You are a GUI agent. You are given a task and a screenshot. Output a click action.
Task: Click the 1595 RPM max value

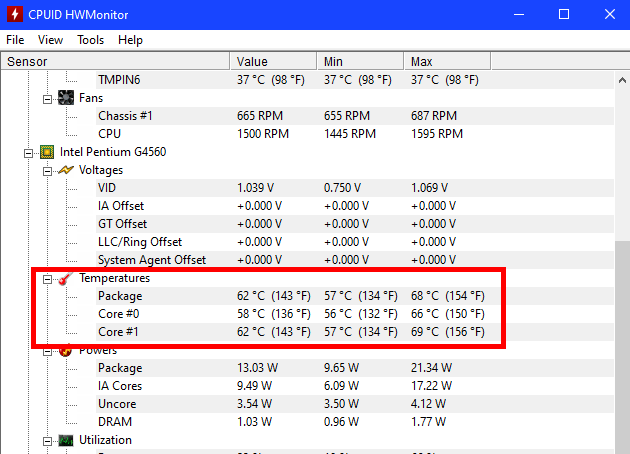[437, 134]
